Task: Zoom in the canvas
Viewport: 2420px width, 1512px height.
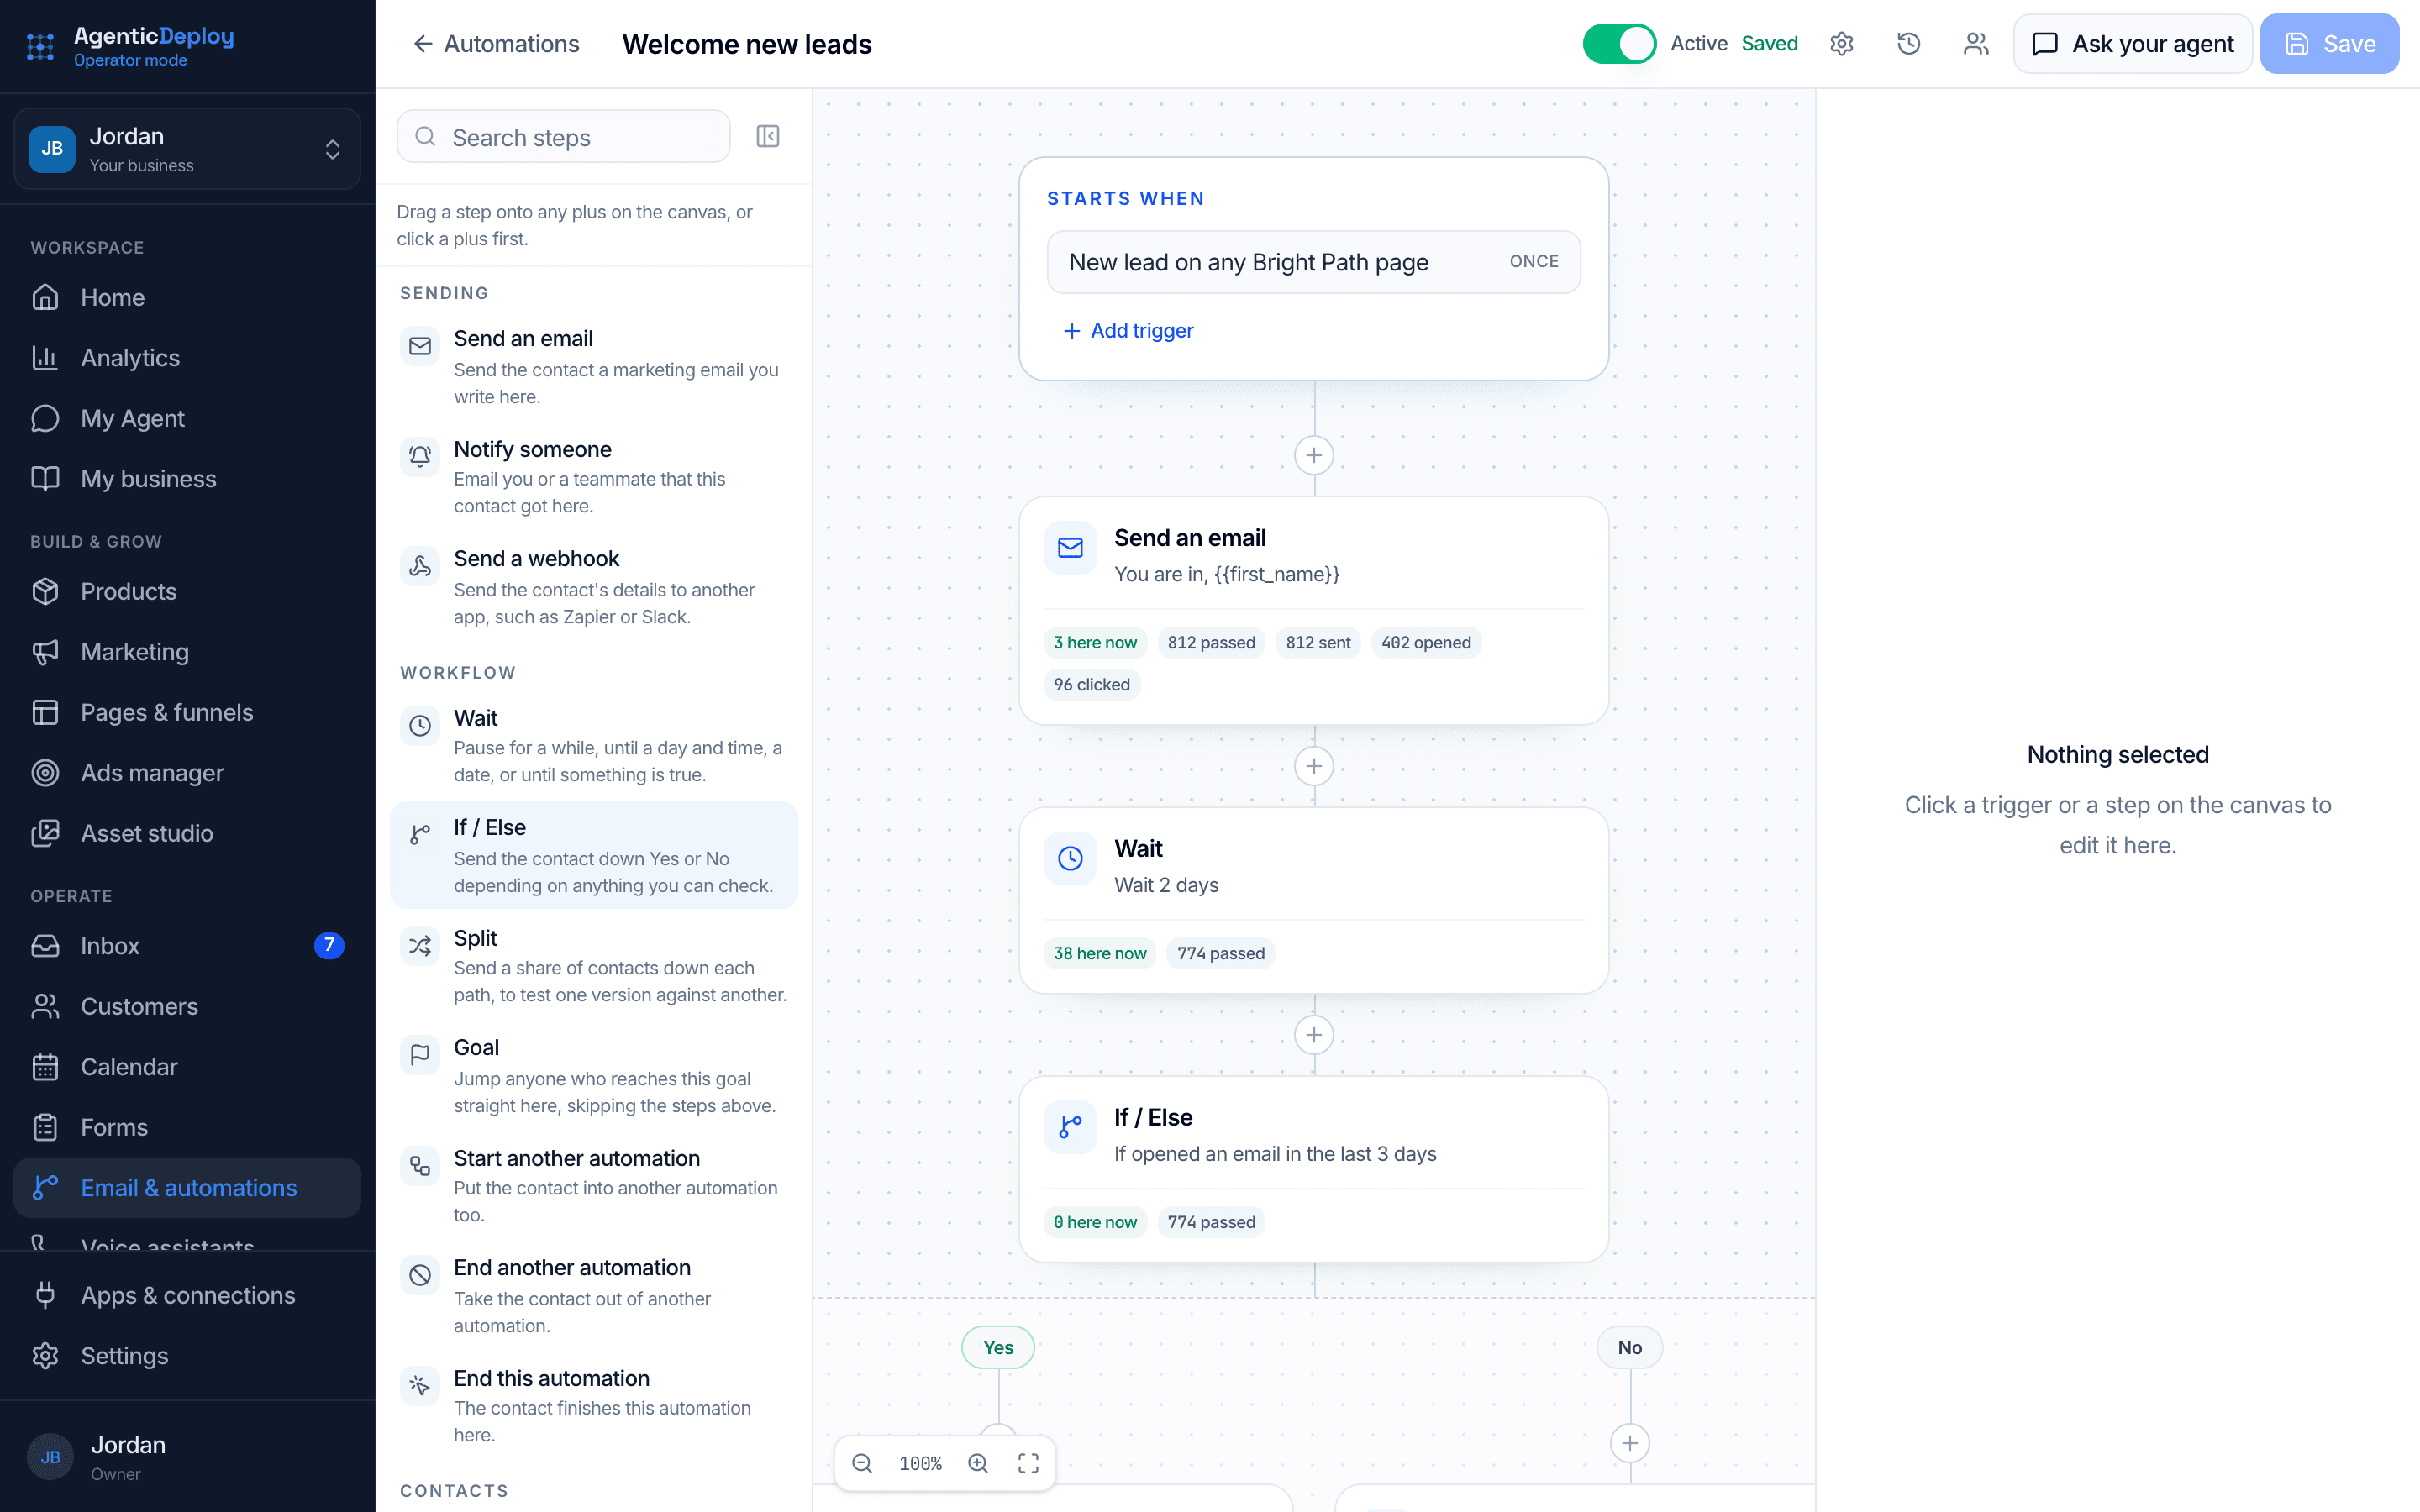Action: tap(978, 1464)
